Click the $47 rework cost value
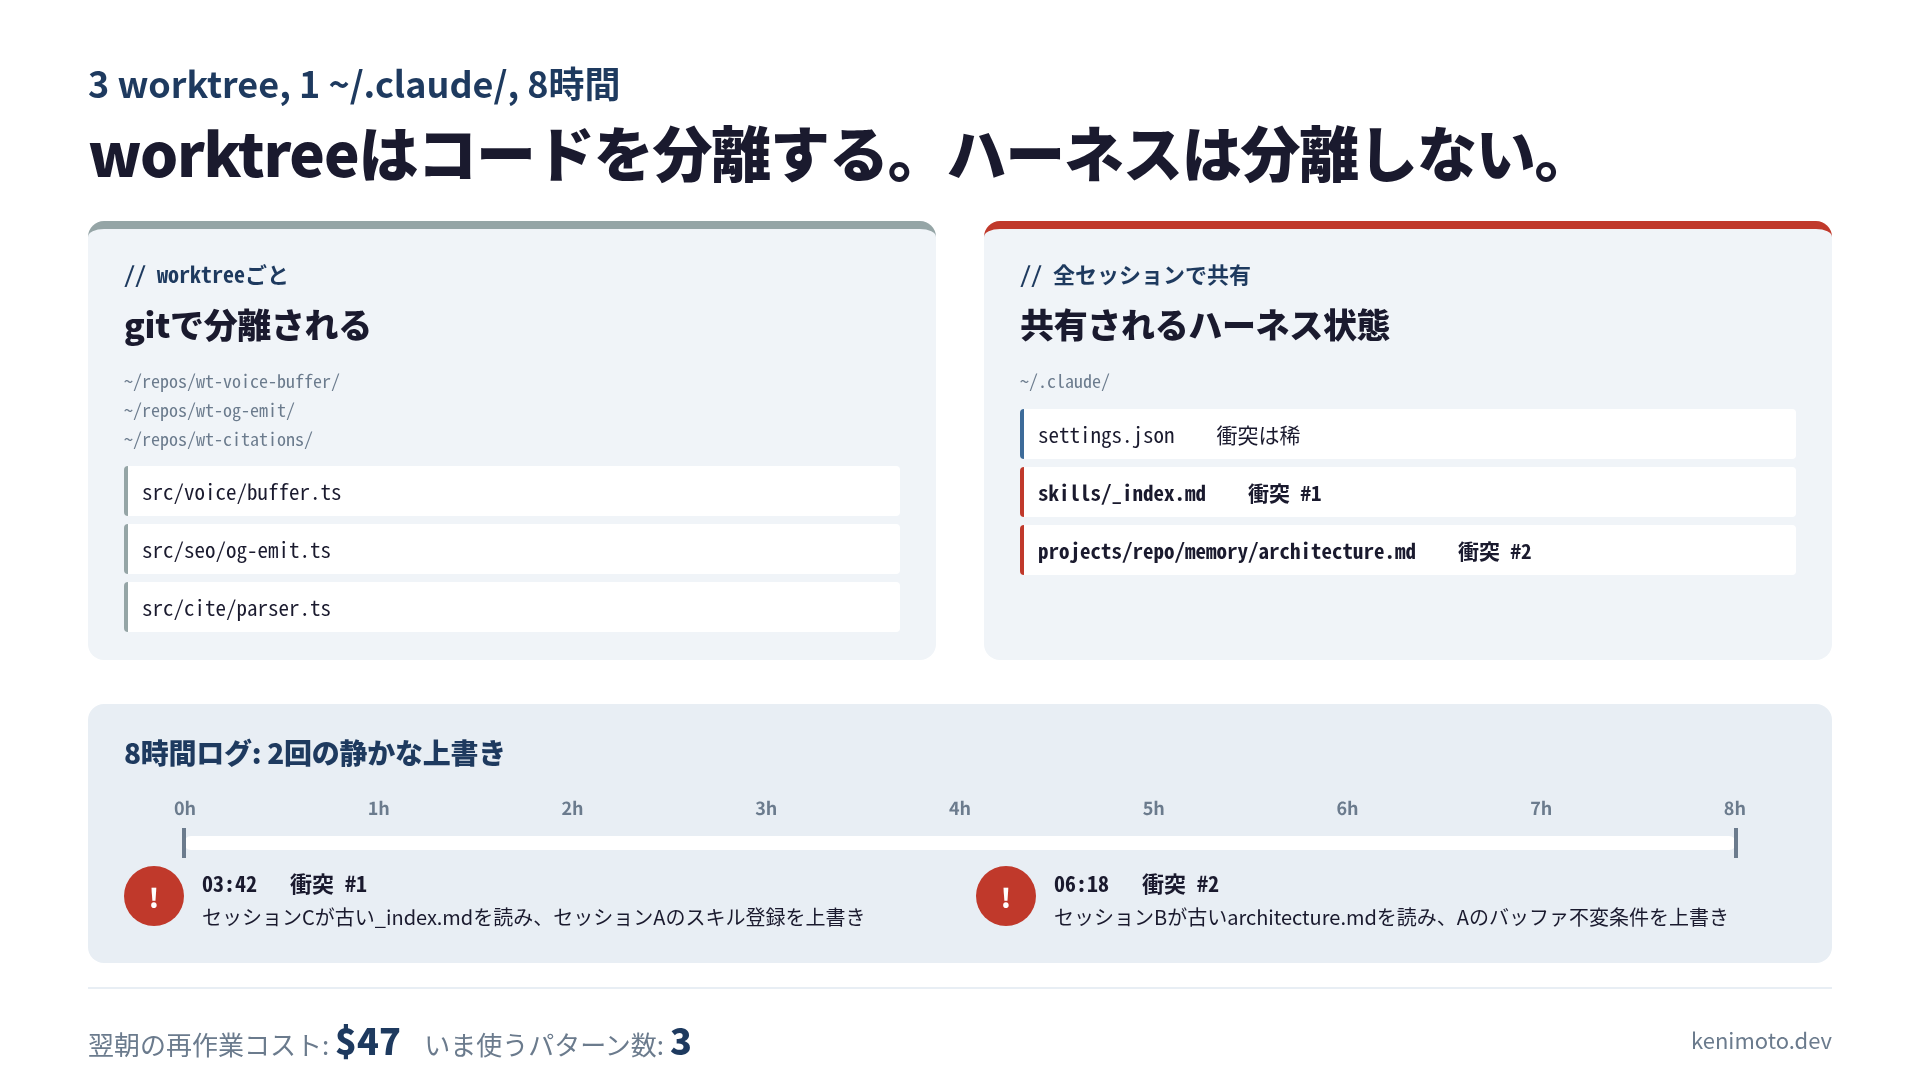Screen dimensions: 1920x1080 [x=368, y=1042]
